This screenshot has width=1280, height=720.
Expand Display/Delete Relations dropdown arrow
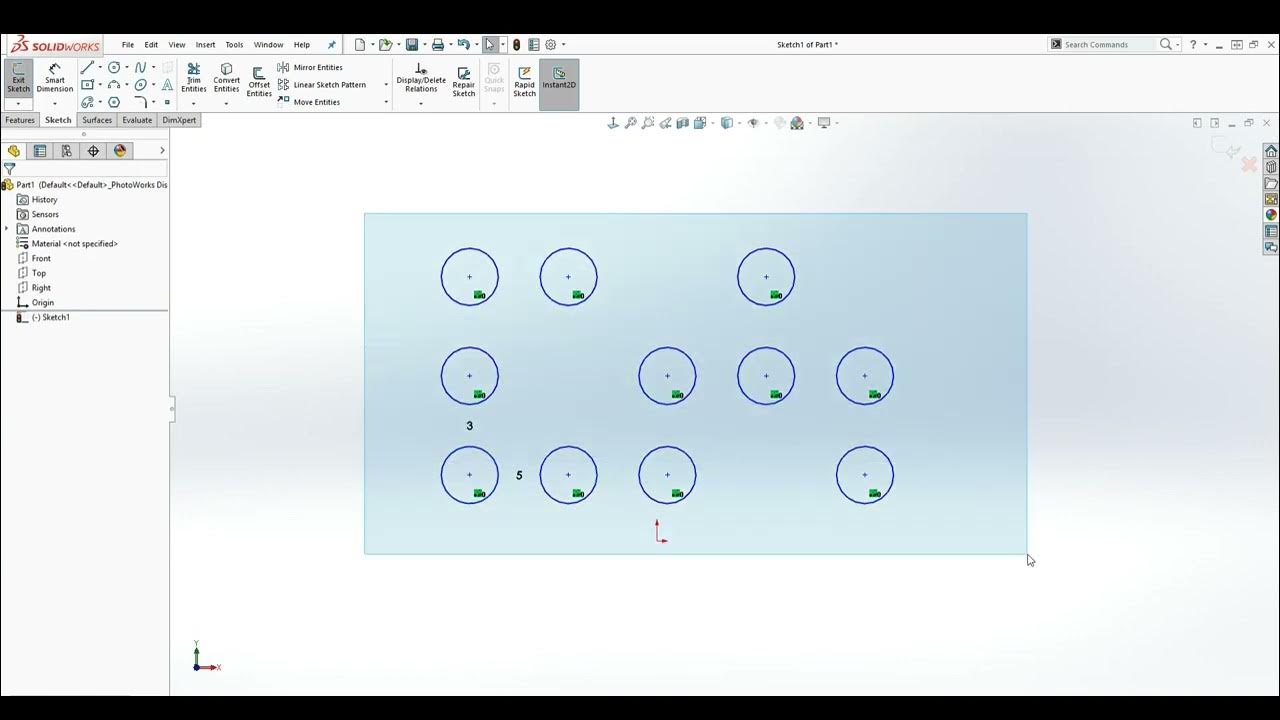point(421,104)
